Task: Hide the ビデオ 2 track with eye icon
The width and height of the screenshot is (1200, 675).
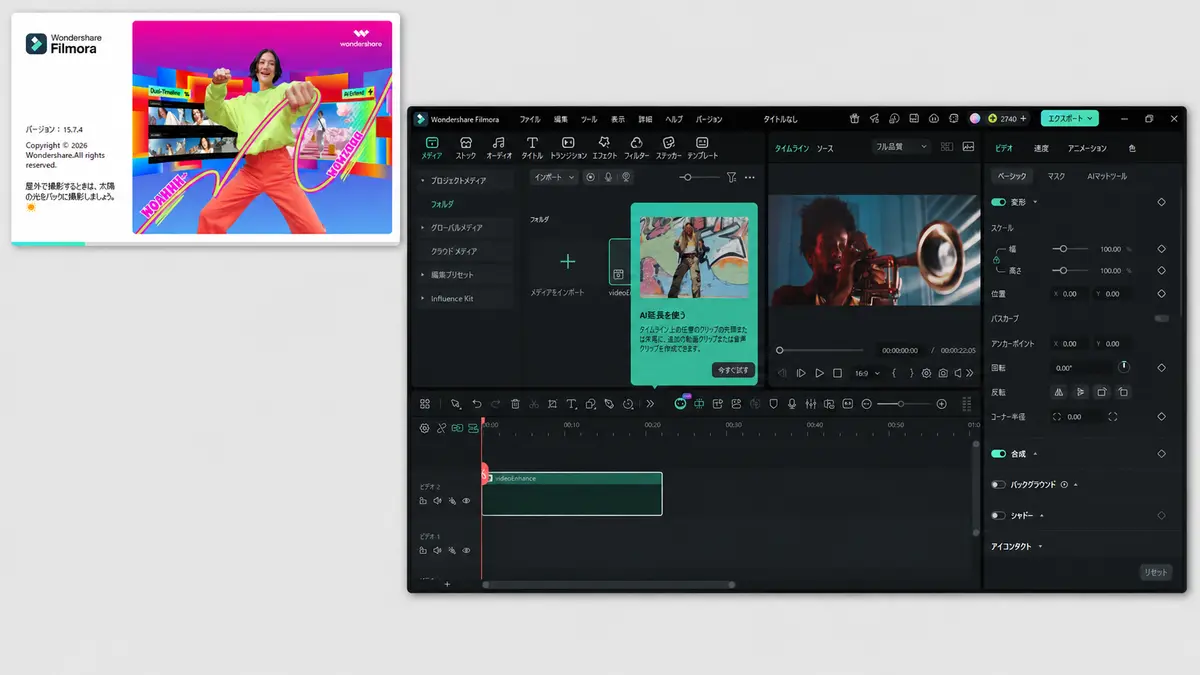Action: click(x=466, y=501)
